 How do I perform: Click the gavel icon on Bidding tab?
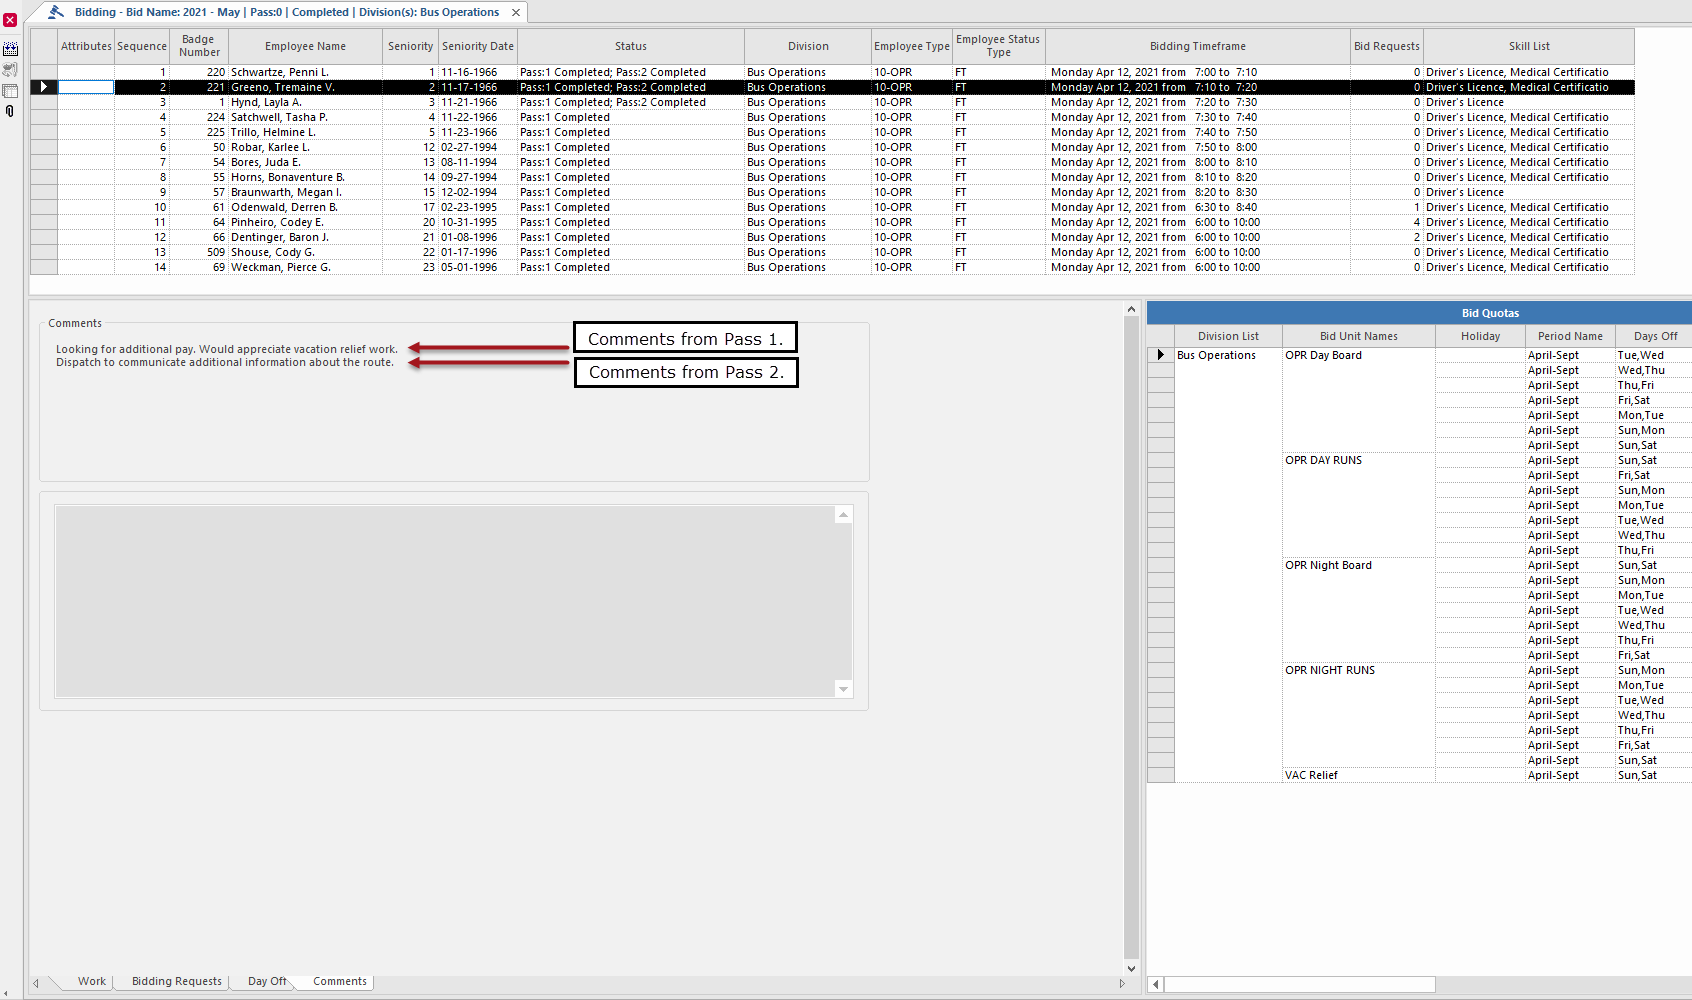(x=56, y=12)
